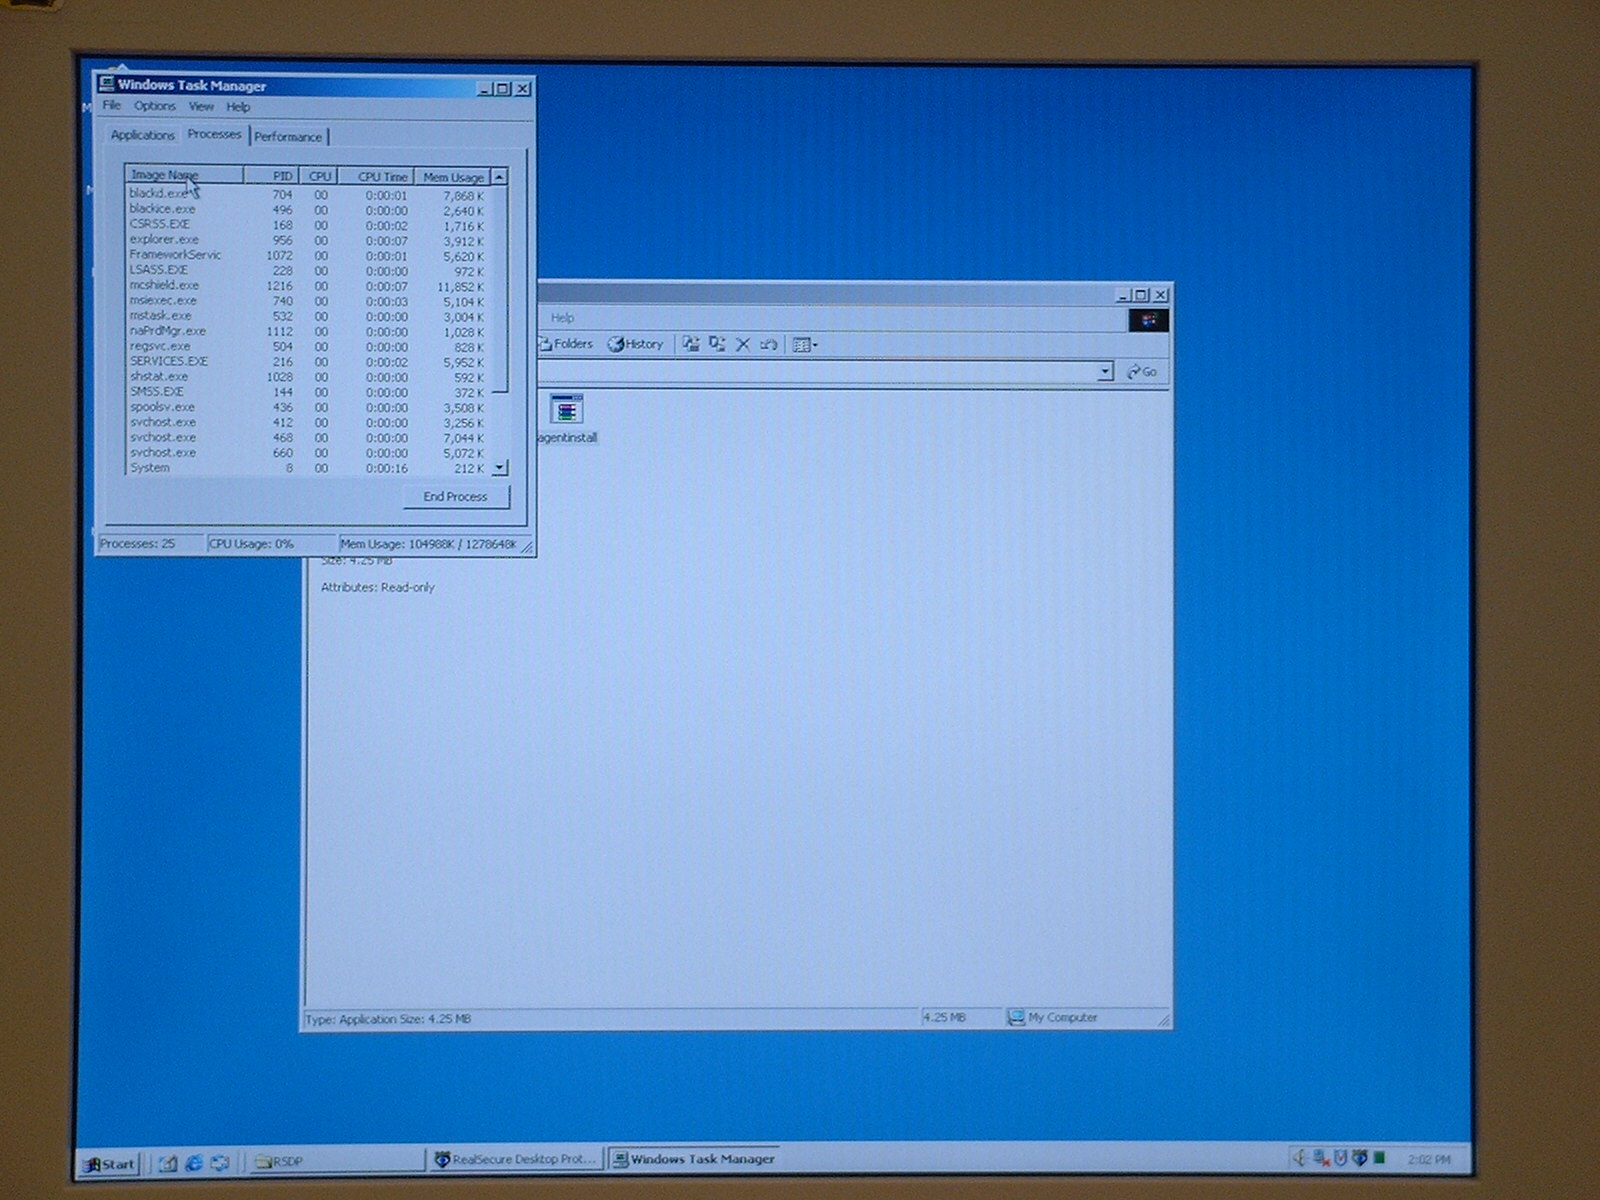Launch Internet Explorer from Quick Launch
Viewport: 1600px width, 1200px height.
(x=194, y=1163)
